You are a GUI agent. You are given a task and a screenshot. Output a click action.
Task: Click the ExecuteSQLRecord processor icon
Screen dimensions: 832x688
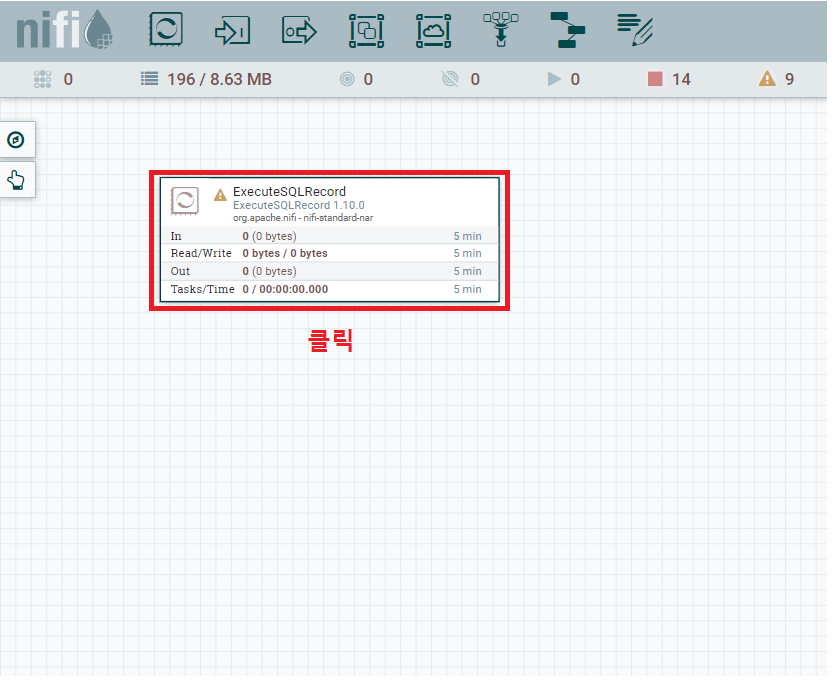pyautogui.click(x=185, y=201)
